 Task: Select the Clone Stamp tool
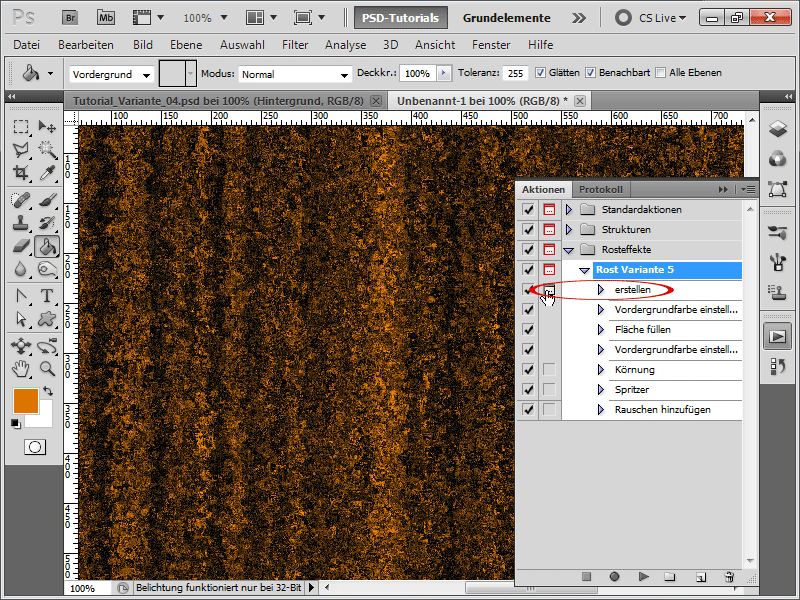(x=20, y=223)
